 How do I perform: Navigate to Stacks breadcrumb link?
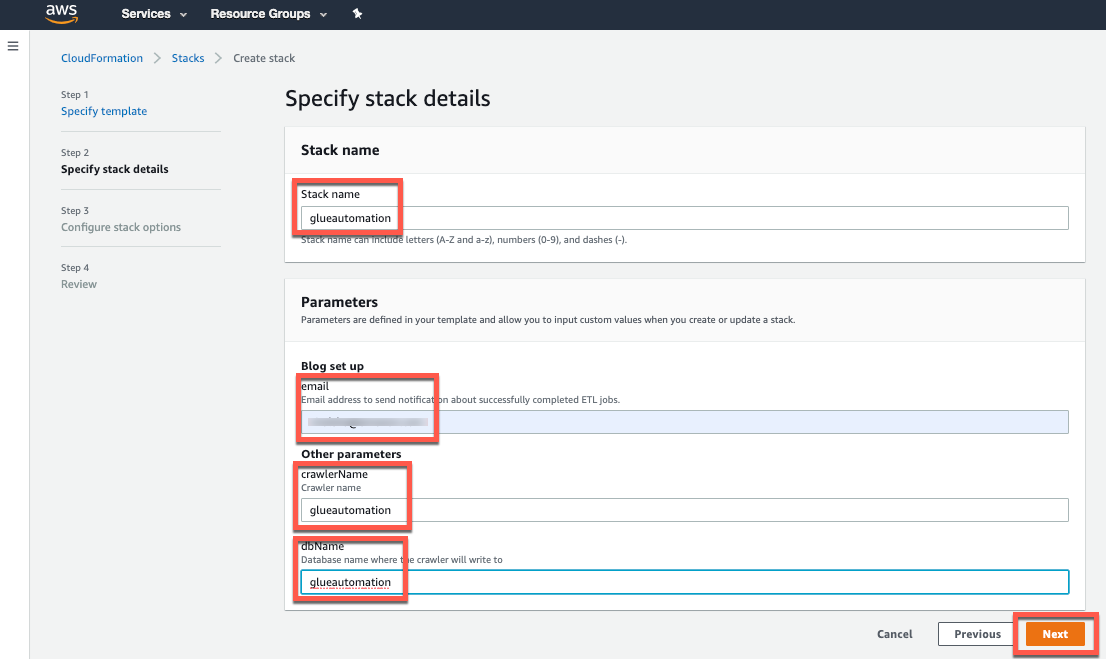click(x=188, y=58)
